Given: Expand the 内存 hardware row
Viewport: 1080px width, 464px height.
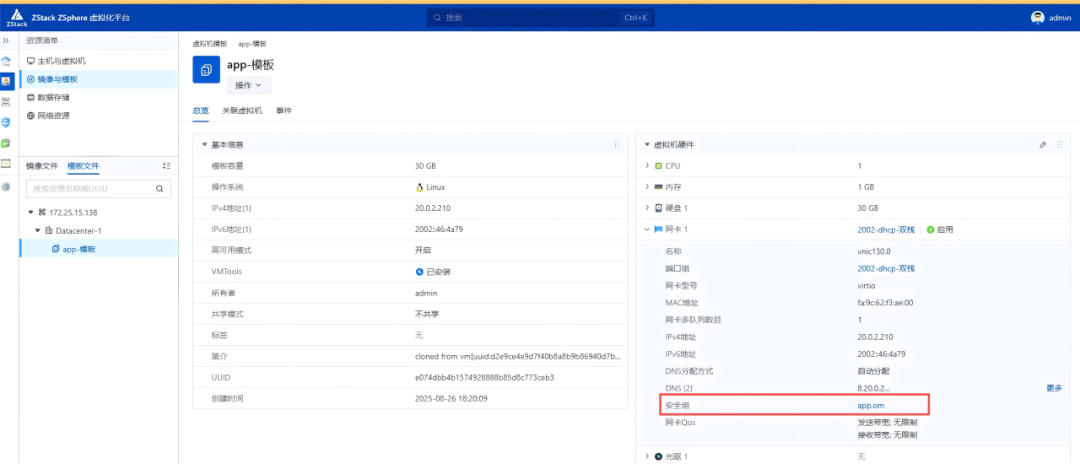Looking at the screenshot, I should click(x=647, y=187).
